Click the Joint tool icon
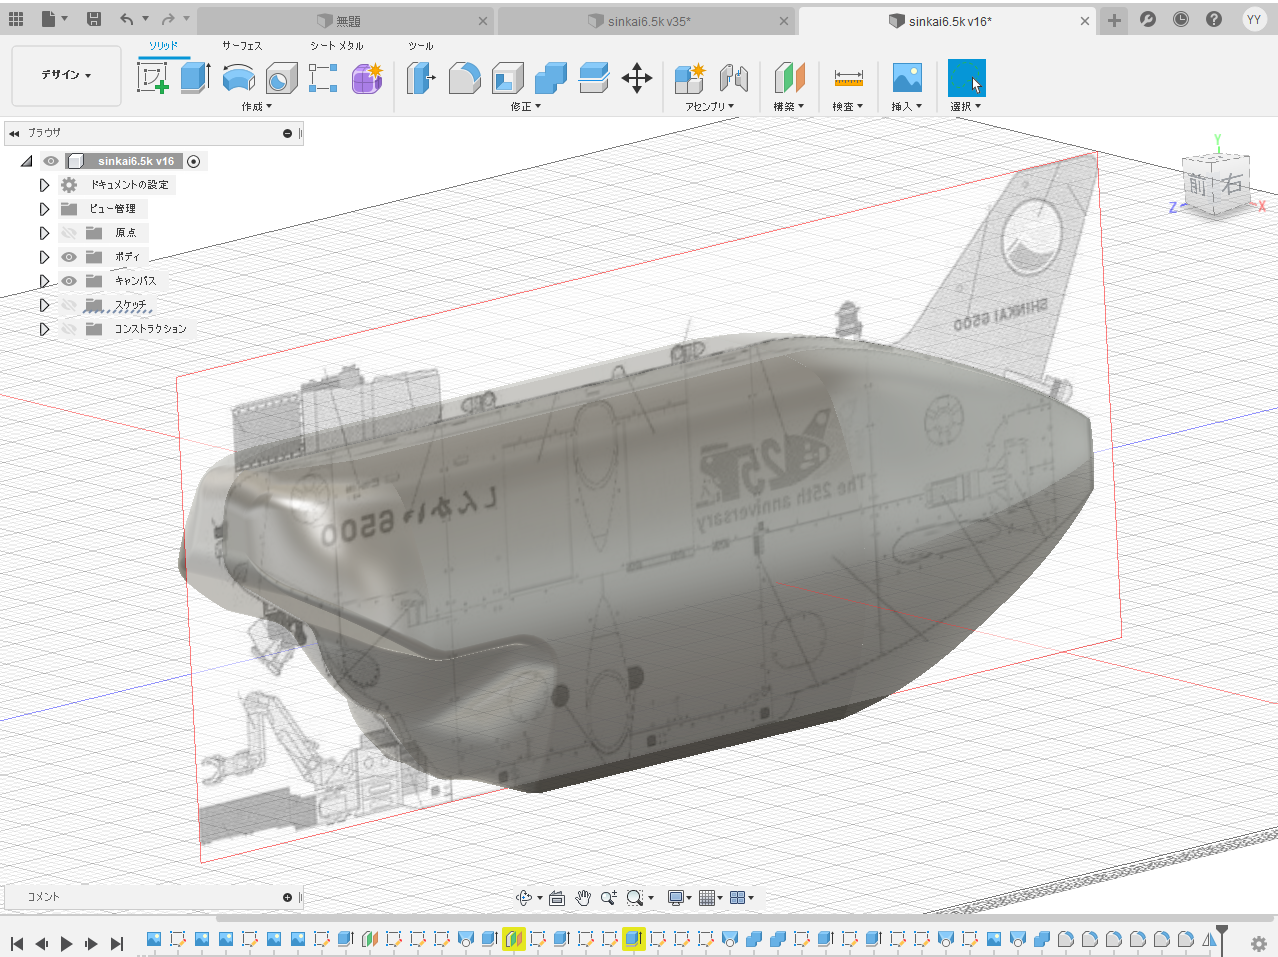 [x=734, y=78]
